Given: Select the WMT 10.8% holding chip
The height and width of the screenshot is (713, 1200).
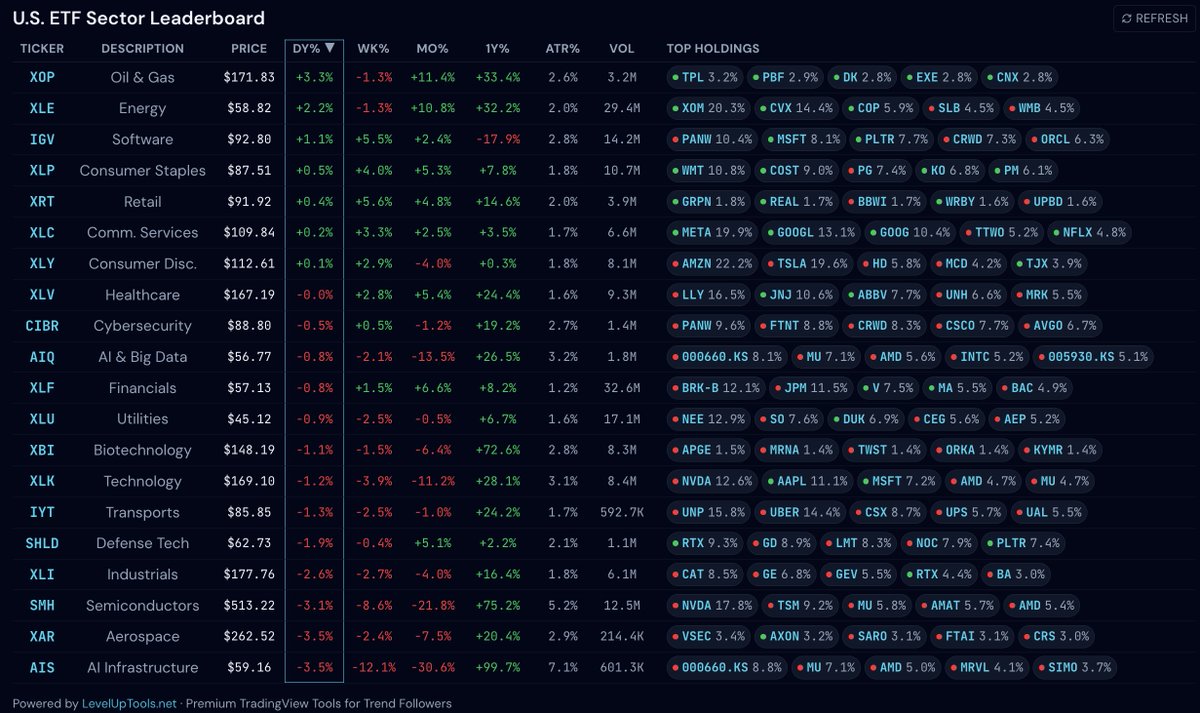Looking at the screenshot, I should pyautogui.click(x=710, y=170).
